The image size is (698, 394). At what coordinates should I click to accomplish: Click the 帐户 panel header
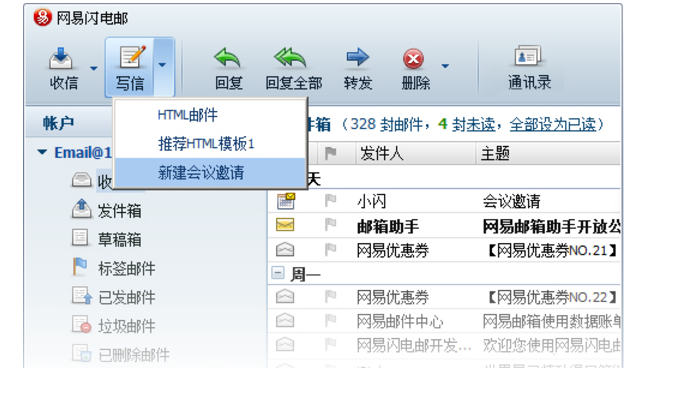pyautogui.click(x=58, y=123)
